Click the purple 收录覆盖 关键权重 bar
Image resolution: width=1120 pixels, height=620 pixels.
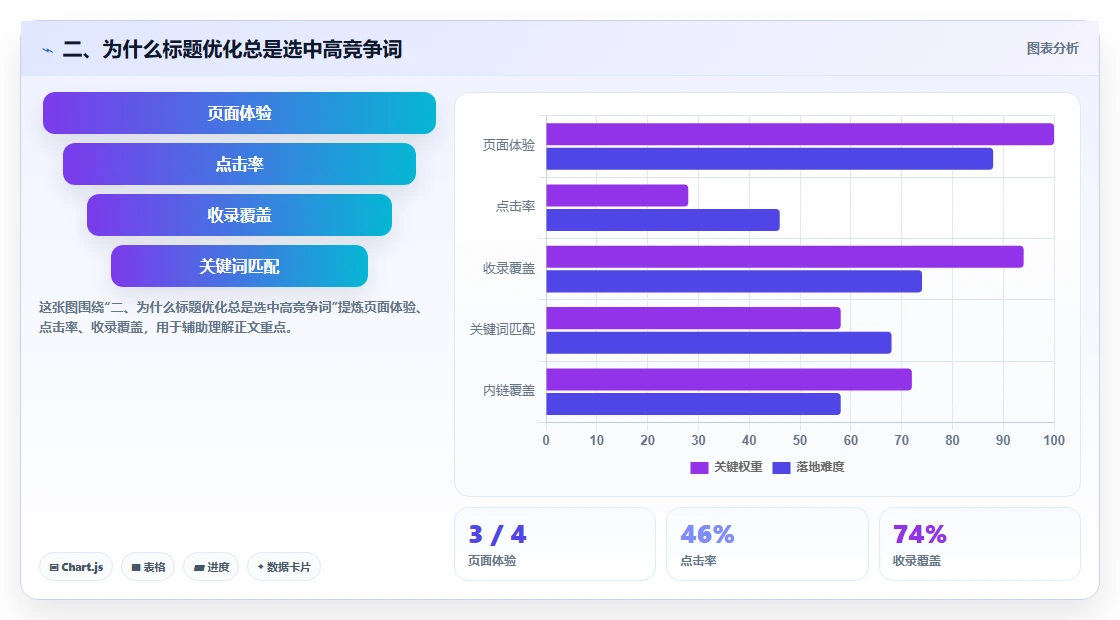(785, 257)
